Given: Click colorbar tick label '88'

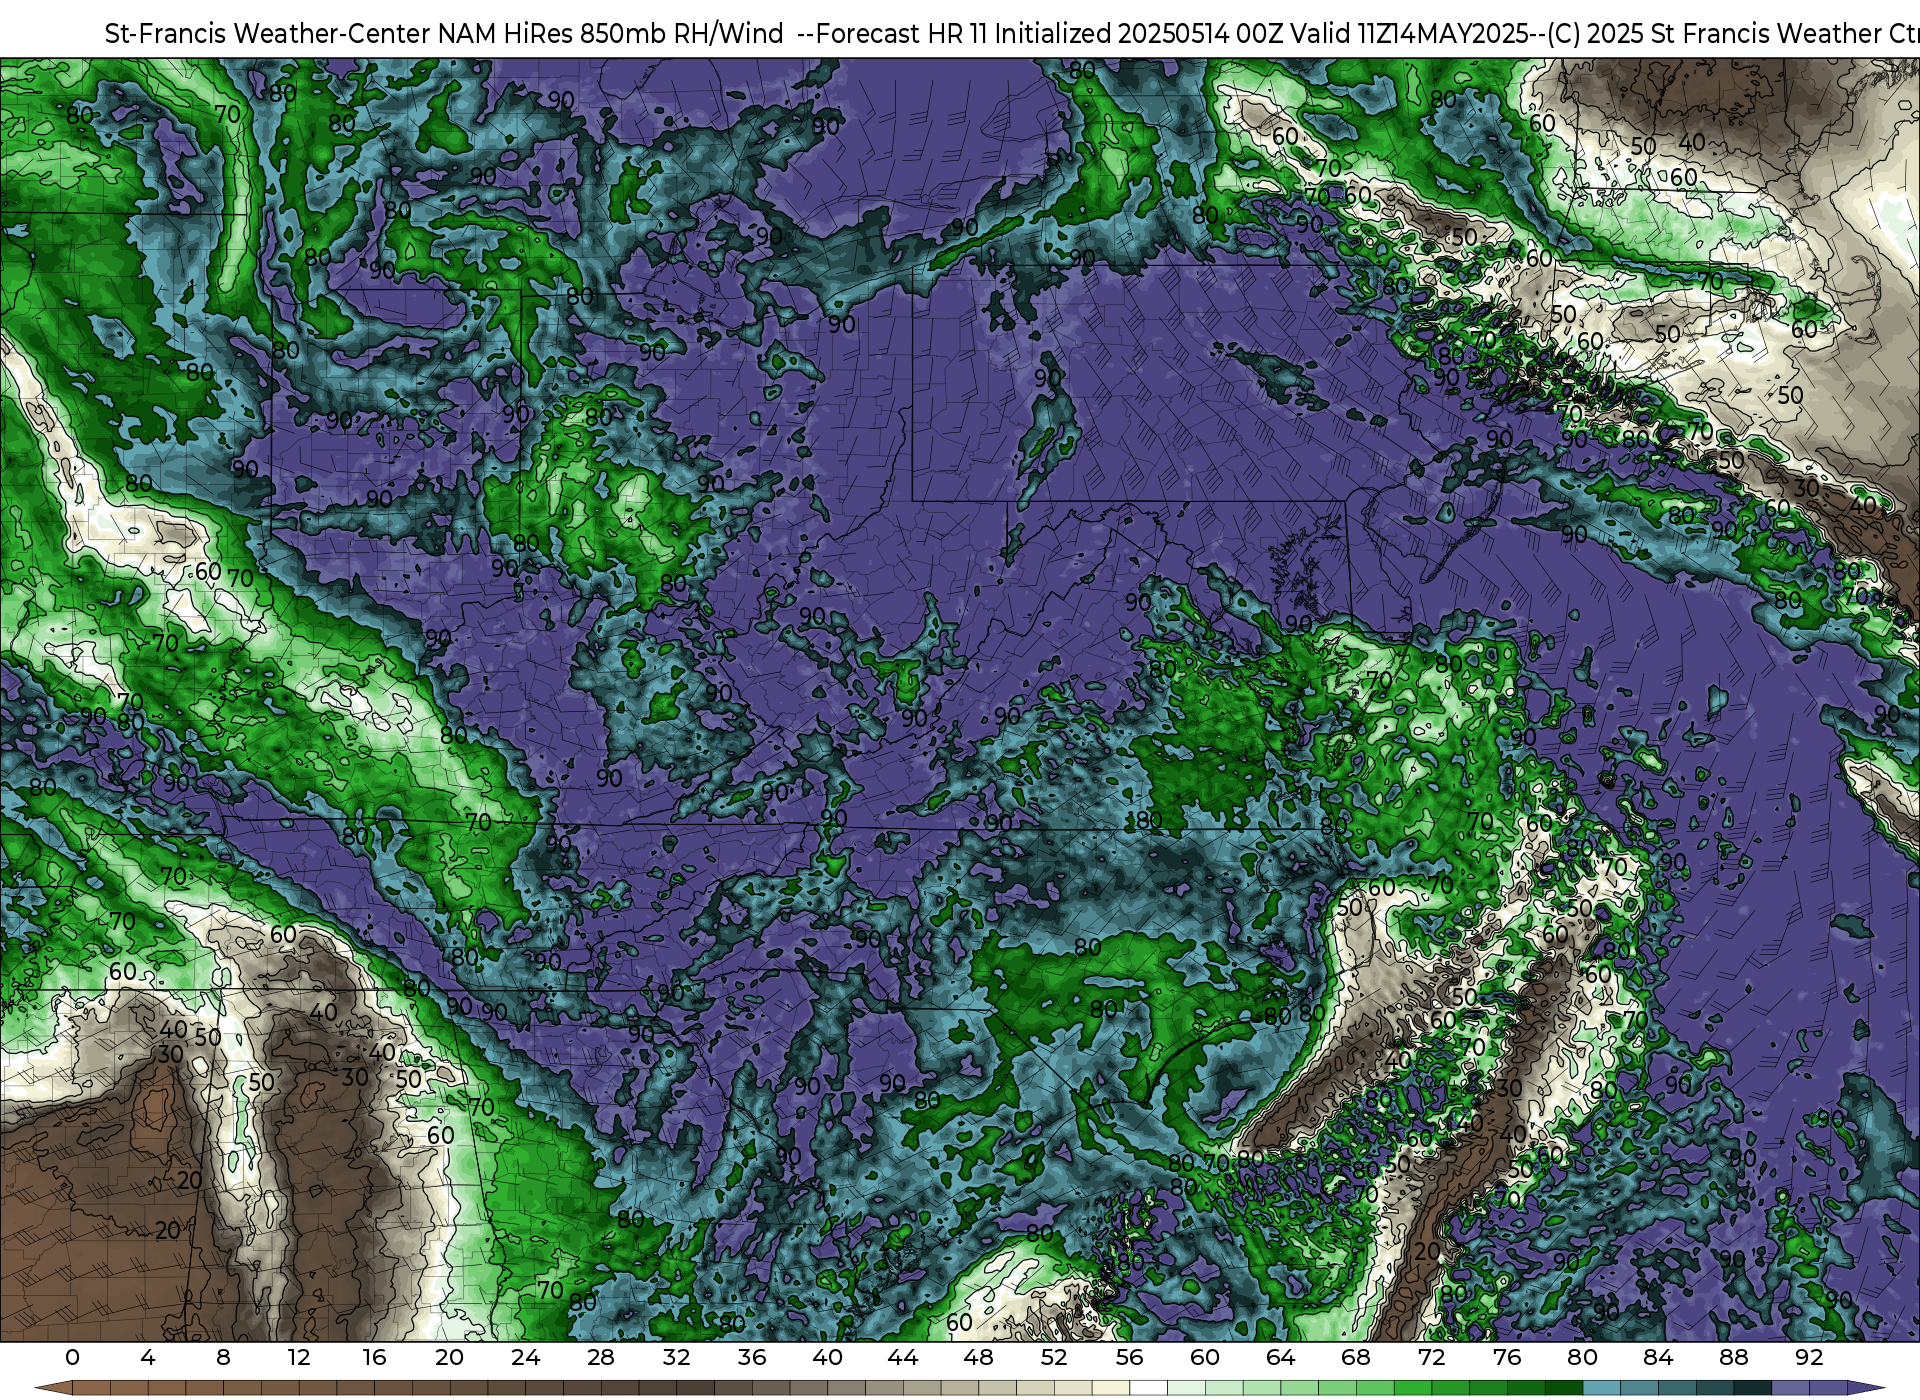Looking at the screenshot, I should 1734,1358.
